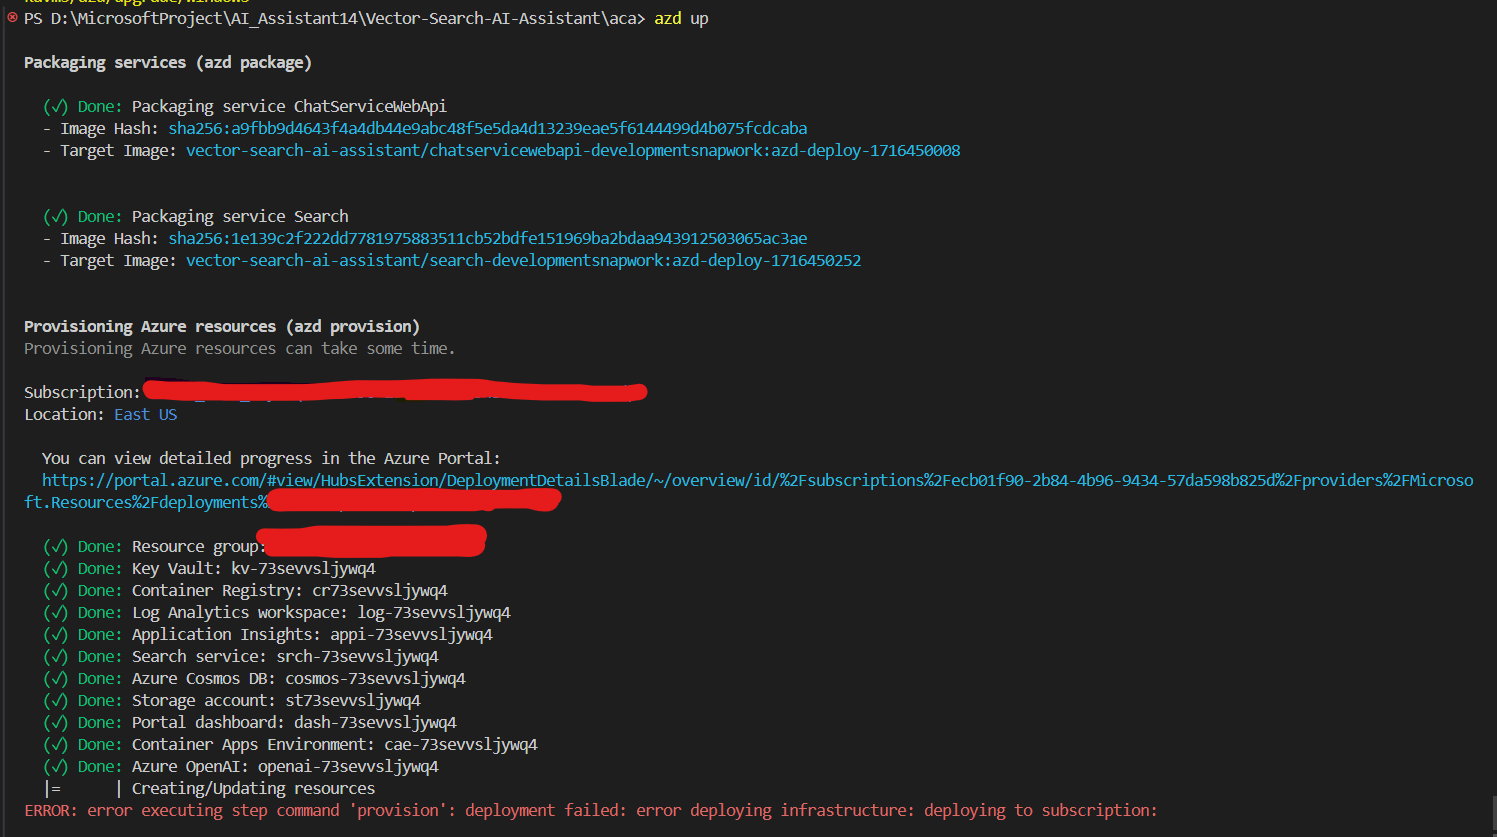Click the checkmark beside Application Insights appi-73sevvsljywq4
Viewport: 1497px width, 837px height.
pos(55,634)
